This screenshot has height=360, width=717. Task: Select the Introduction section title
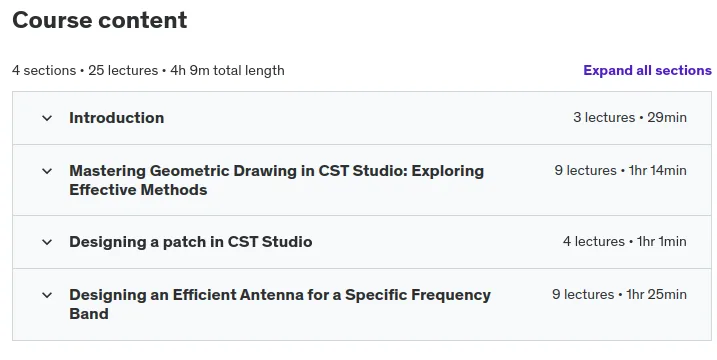(x=117, y=118)
